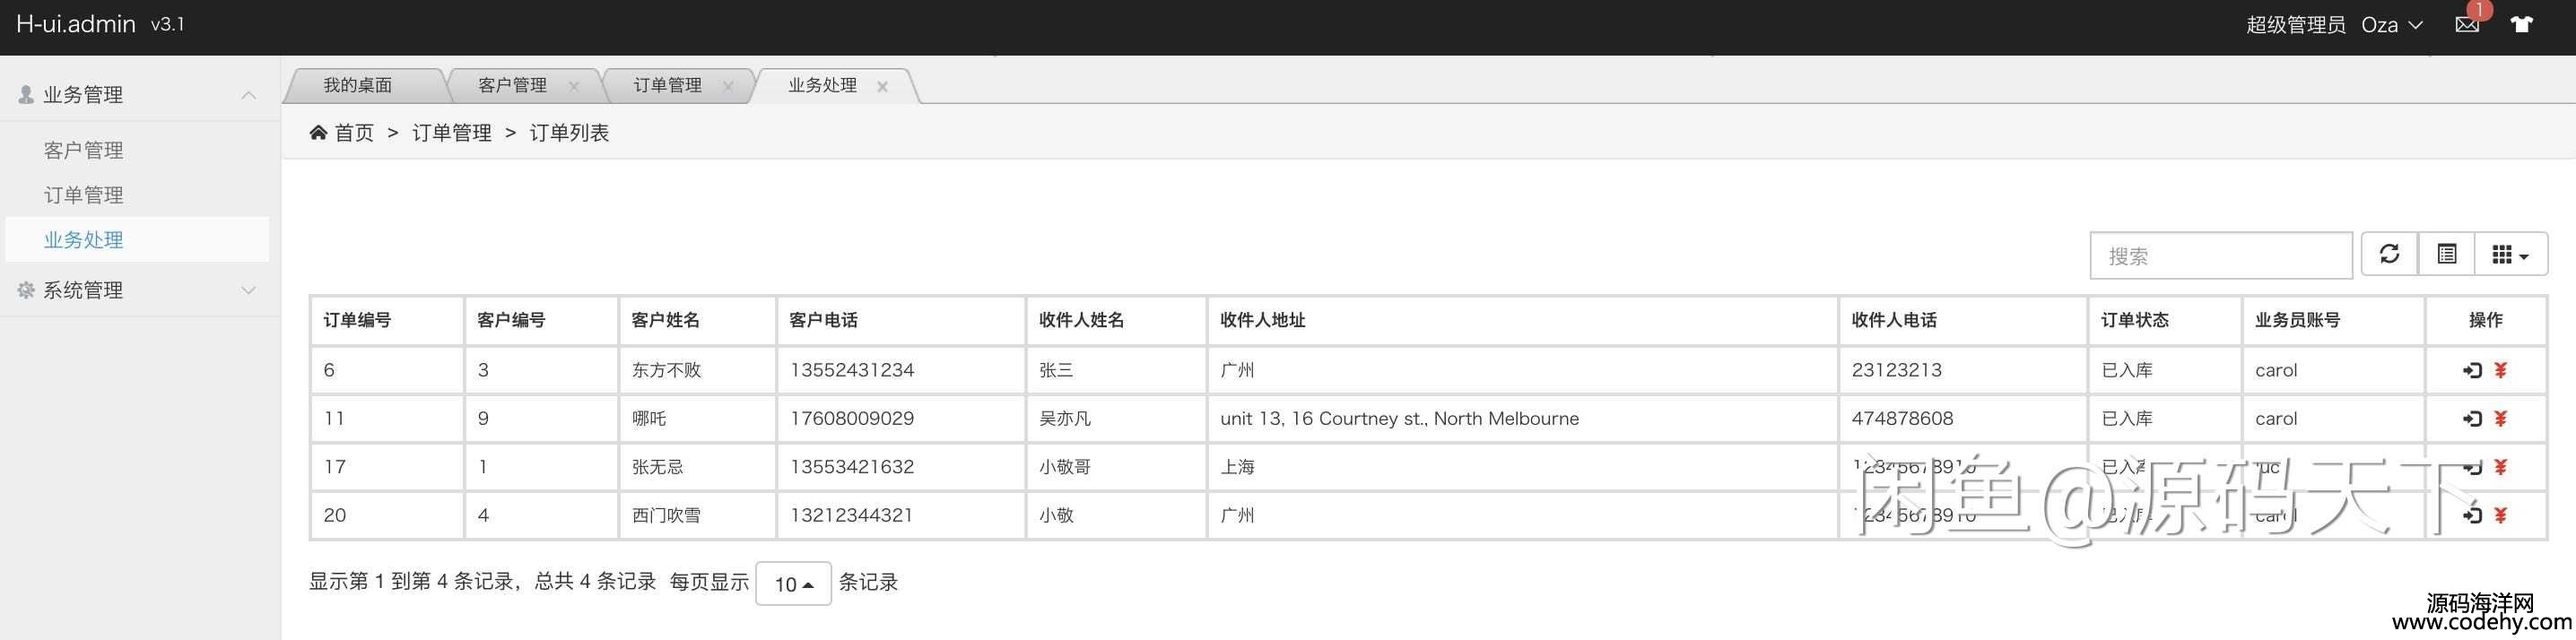Open 订单管理 in the sidebar
Image resolution: width=2576 pixels, height=640 pixels.
[84, 196]
